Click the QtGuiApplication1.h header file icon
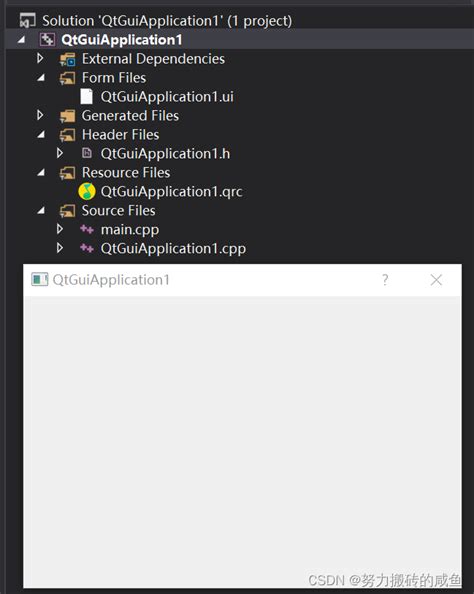This screenshot has width=474, height=594. pos(87,153)
